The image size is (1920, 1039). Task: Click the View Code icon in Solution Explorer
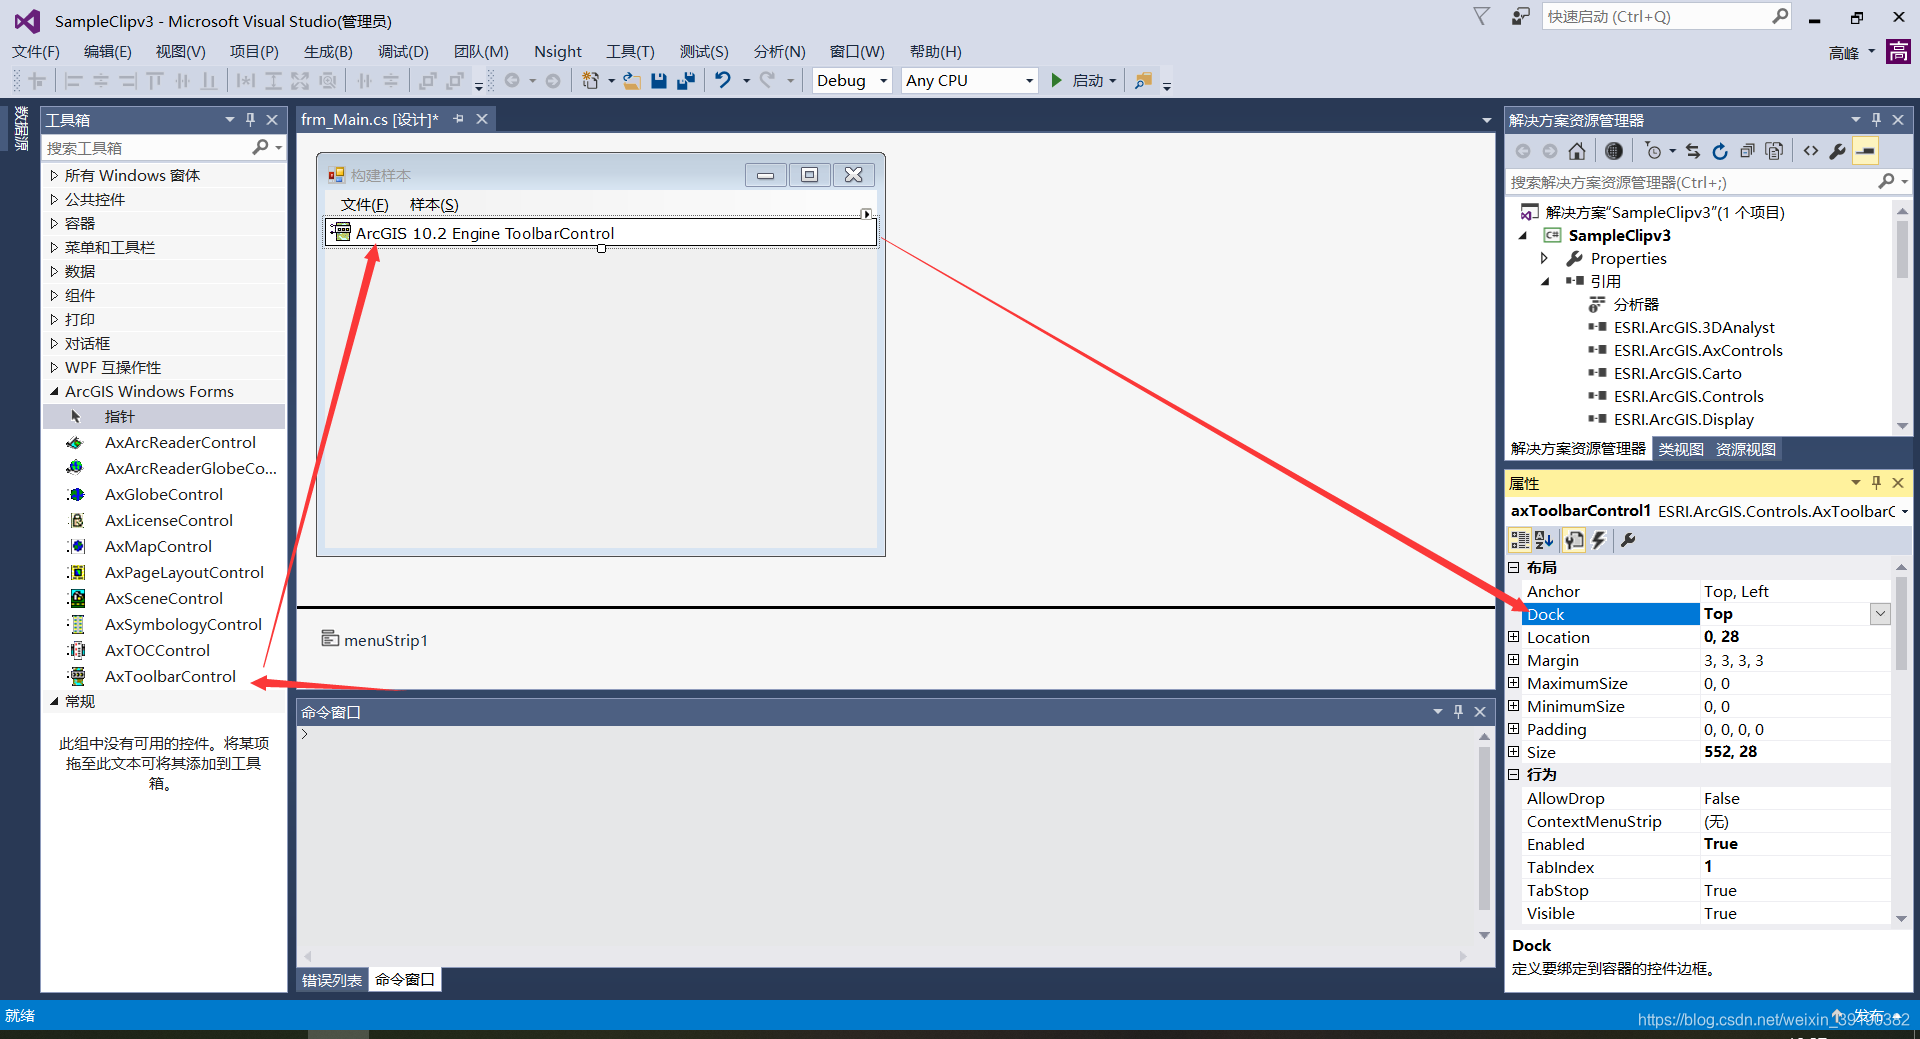(x=1811, y=151)
